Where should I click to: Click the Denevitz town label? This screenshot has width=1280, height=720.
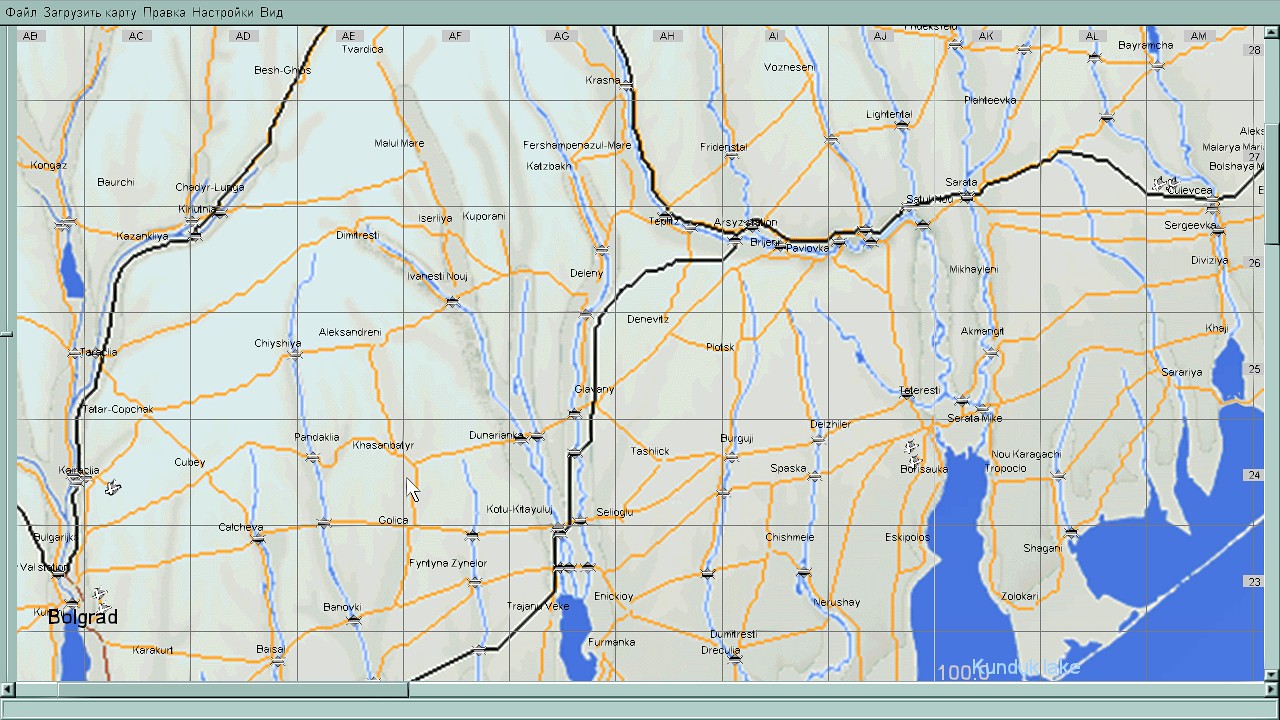[648, 319]
